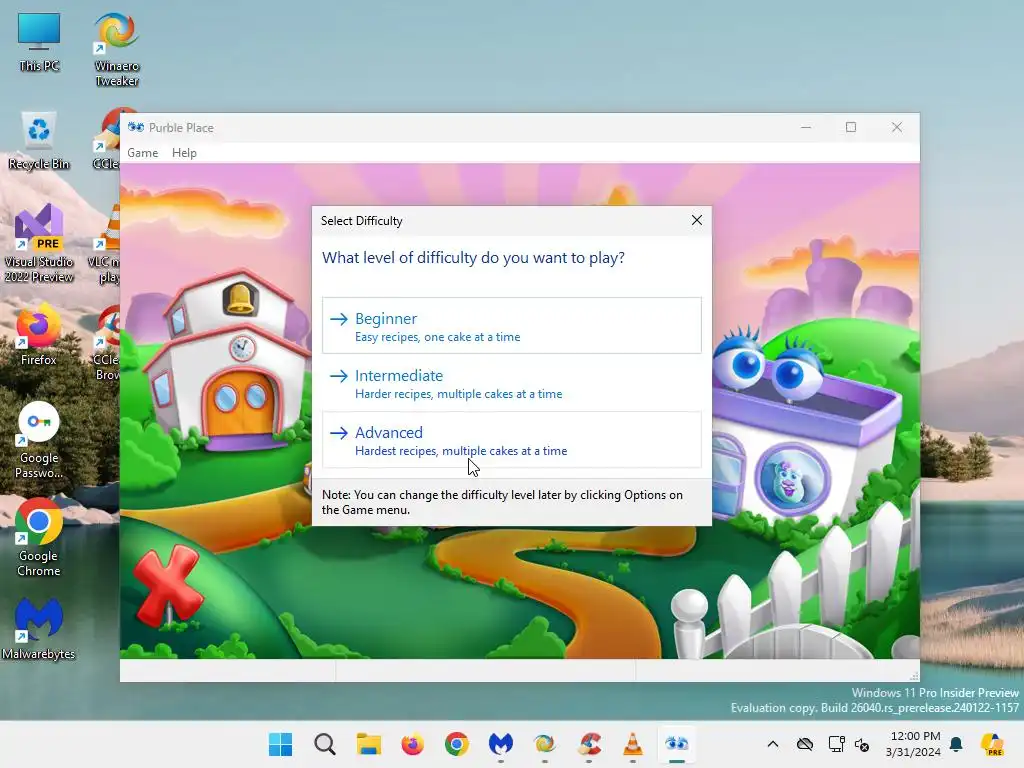Open the notifications bell
Image resolution: width=1024 pixels, height=768 pixels.
[x=956, y=744]
